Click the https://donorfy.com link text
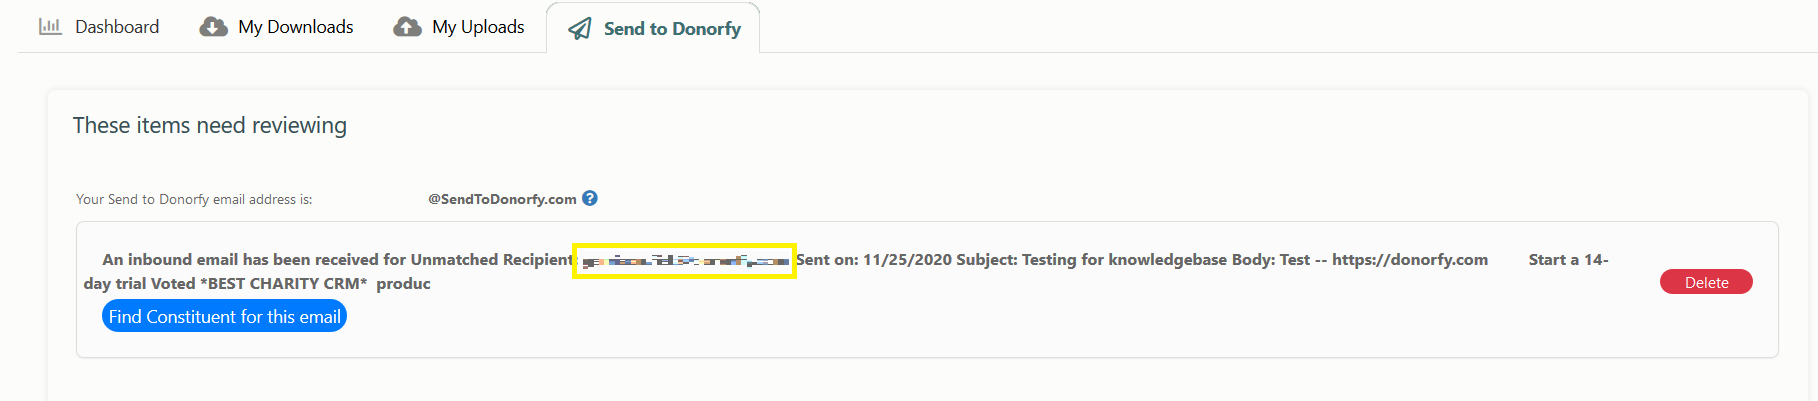 pyautogui.click(x=1410, y=260)
